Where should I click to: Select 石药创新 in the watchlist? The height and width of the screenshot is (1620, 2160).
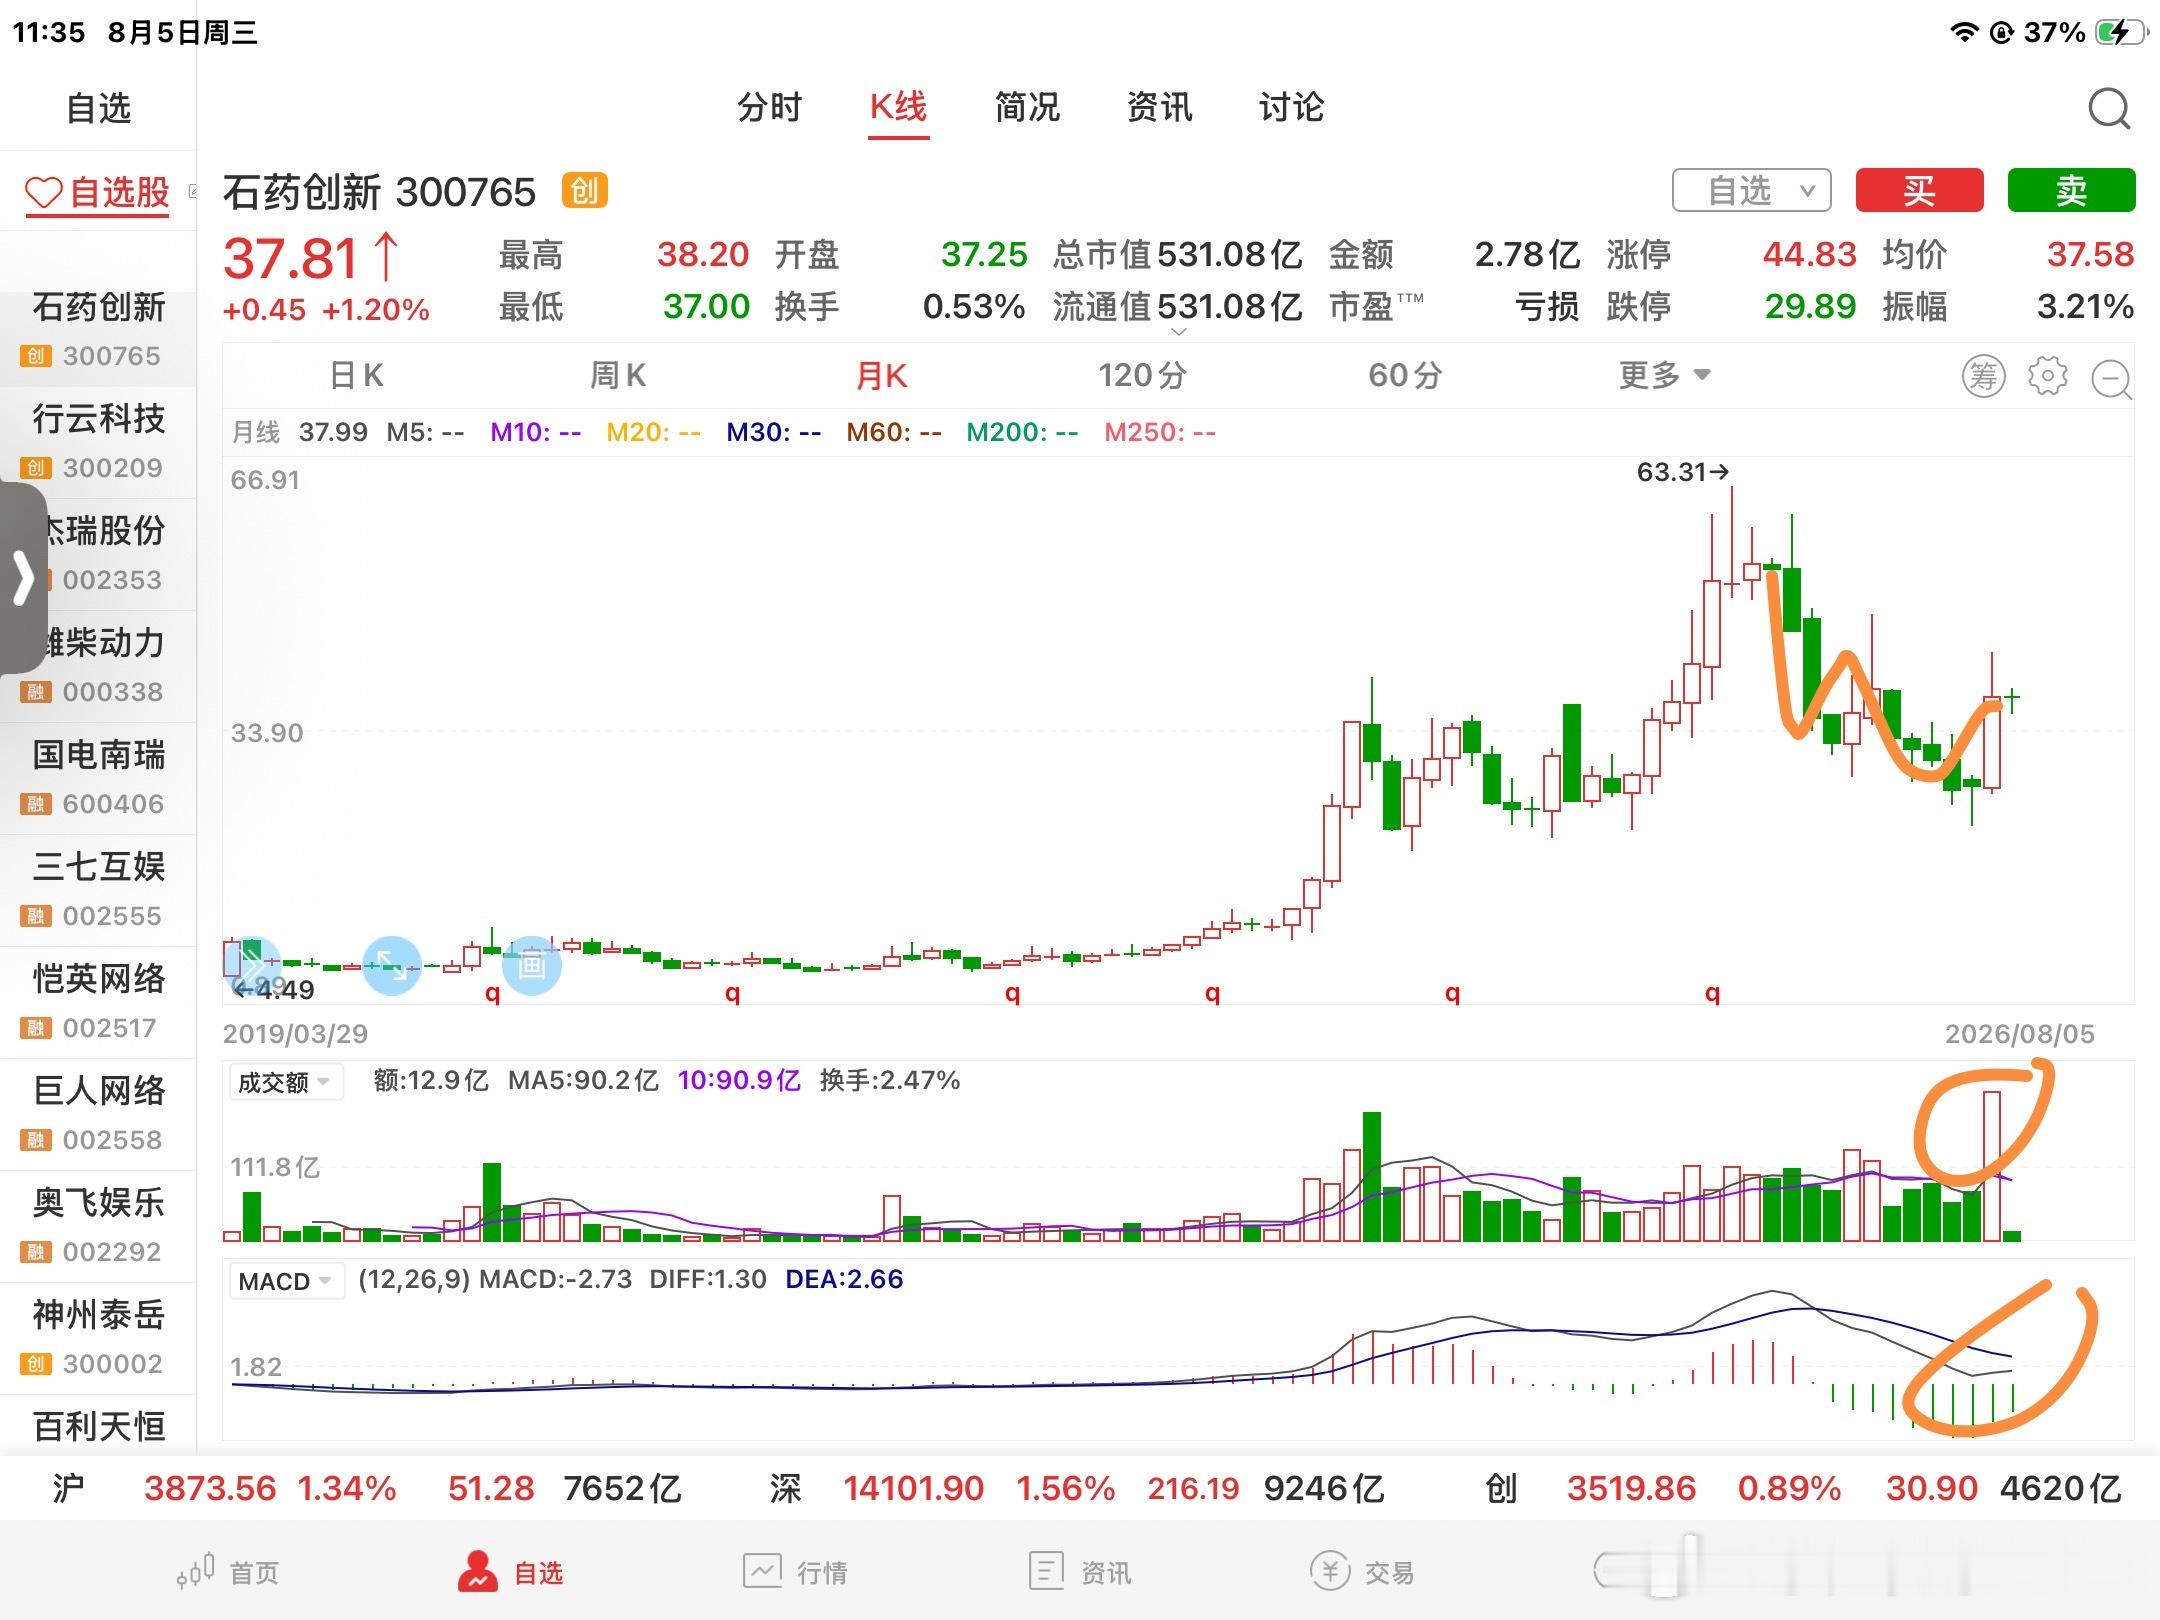[98, 332]
